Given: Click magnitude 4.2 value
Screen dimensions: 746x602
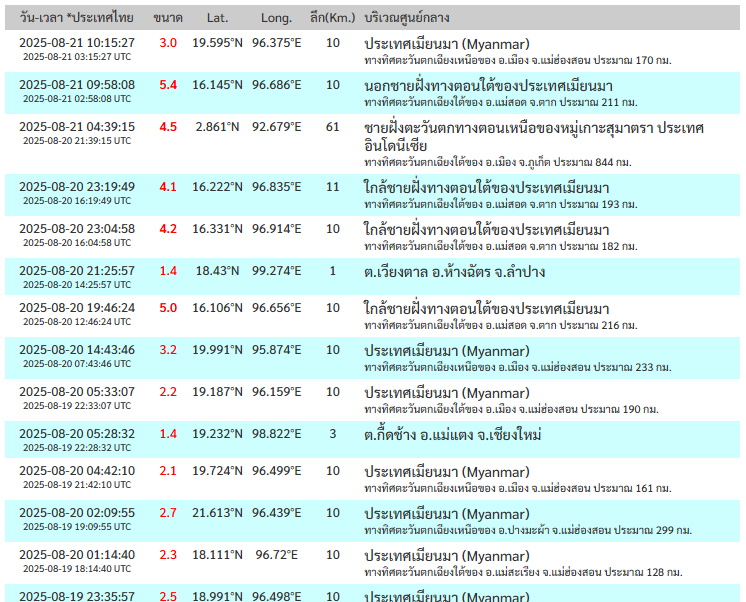Looking at the screenshot, I should point(168,228).
